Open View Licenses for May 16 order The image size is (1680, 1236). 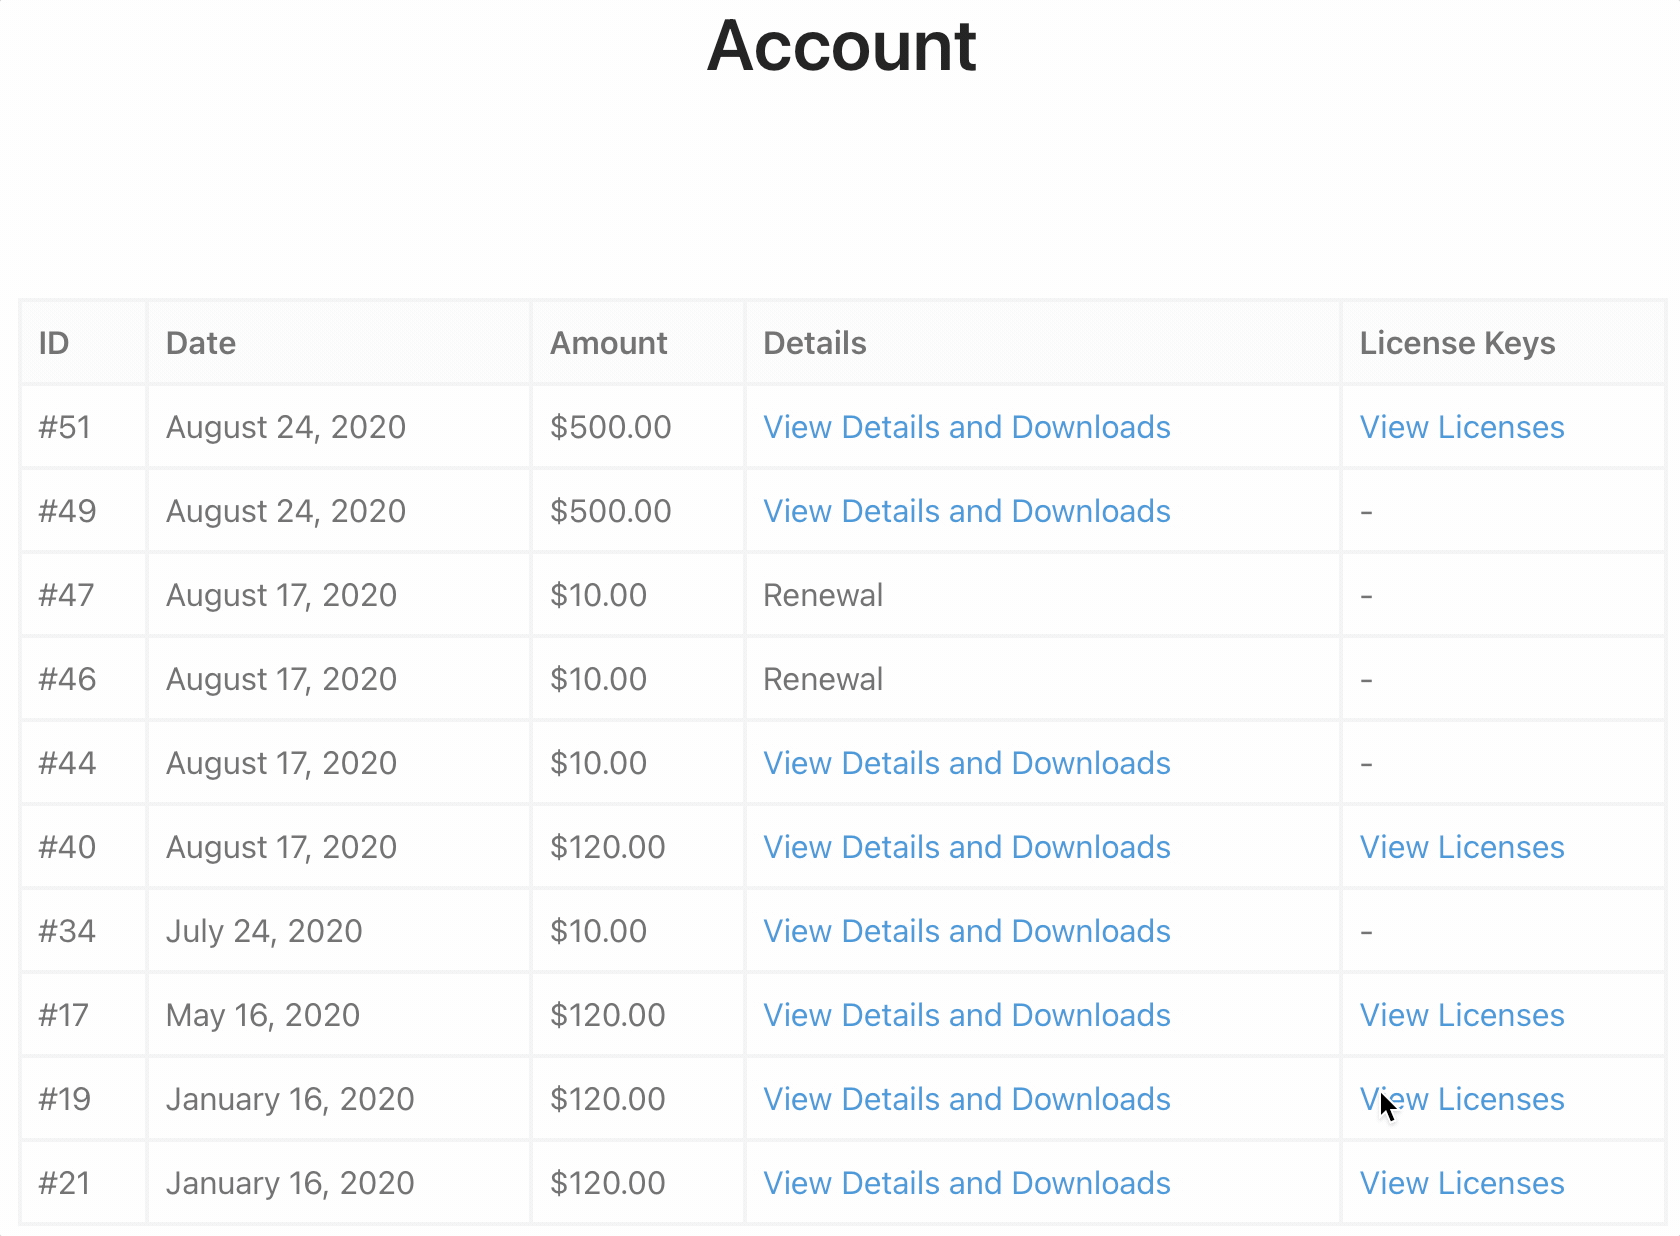tap(1461, 1015)
